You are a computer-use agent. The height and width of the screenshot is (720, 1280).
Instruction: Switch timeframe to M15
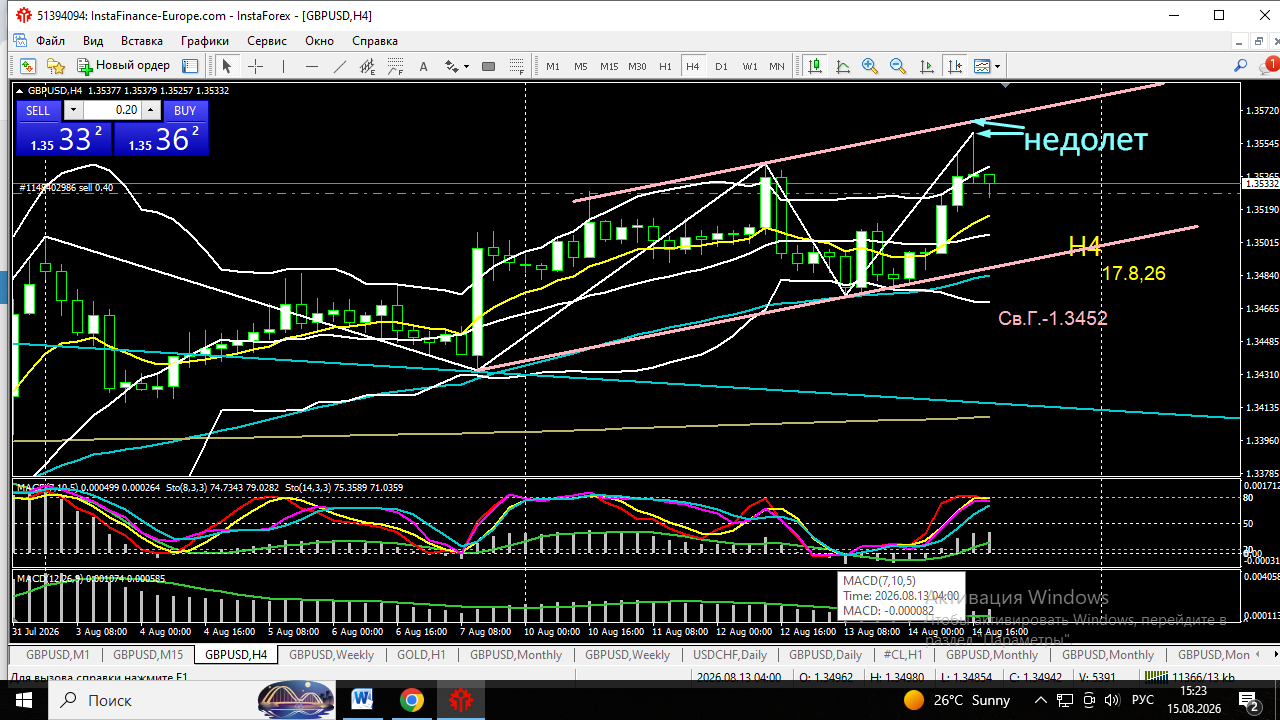click(609, 66)
